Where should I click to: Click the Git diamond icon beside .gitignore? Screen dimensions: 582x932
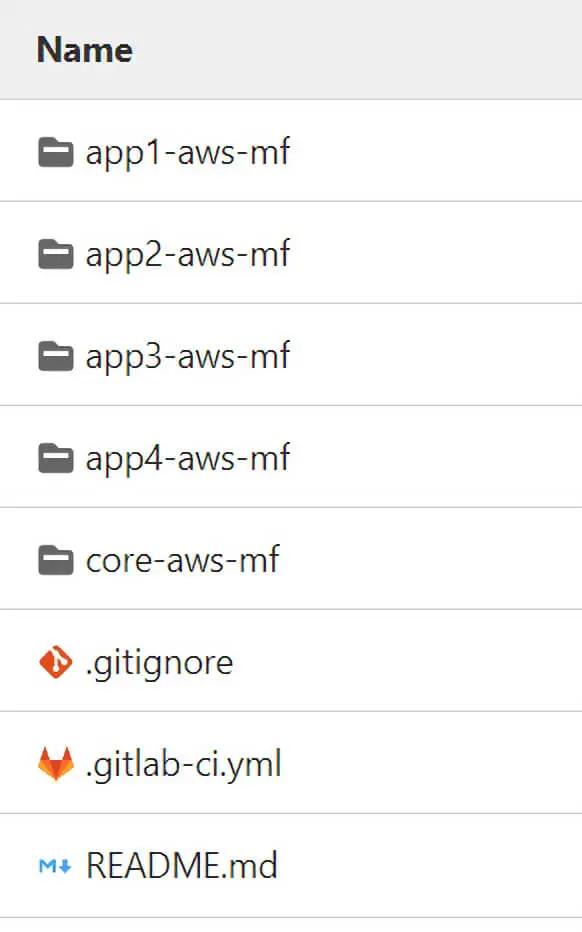click(58, 661)
